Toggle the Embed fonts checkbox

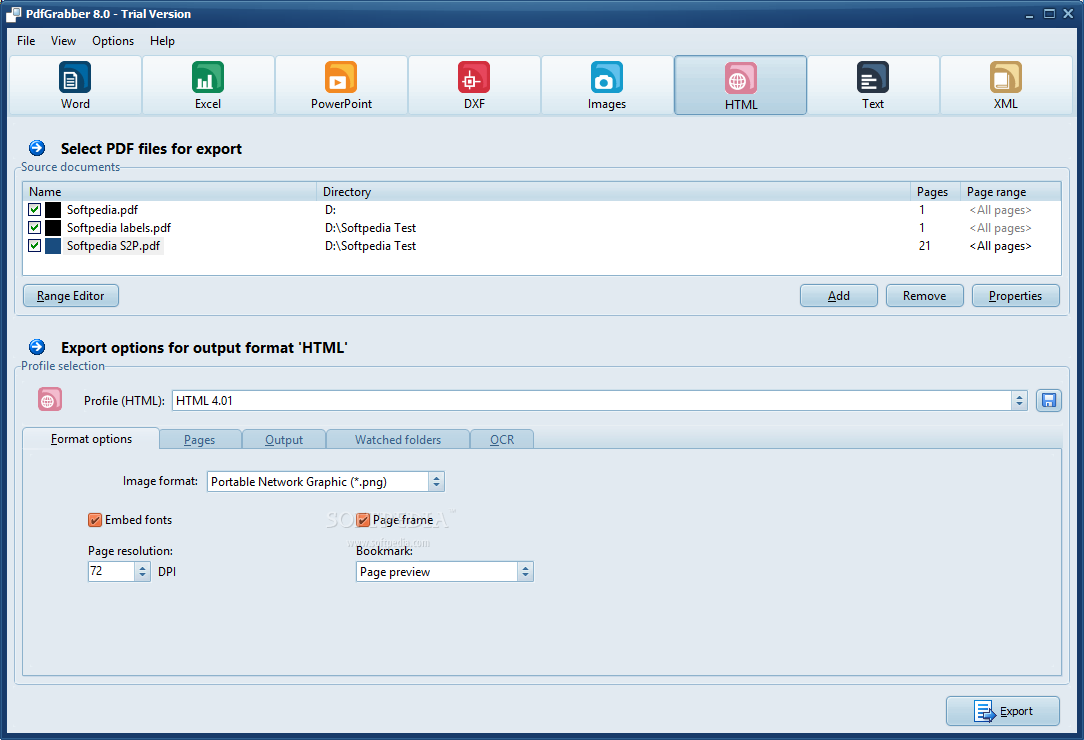pos(95,520)
